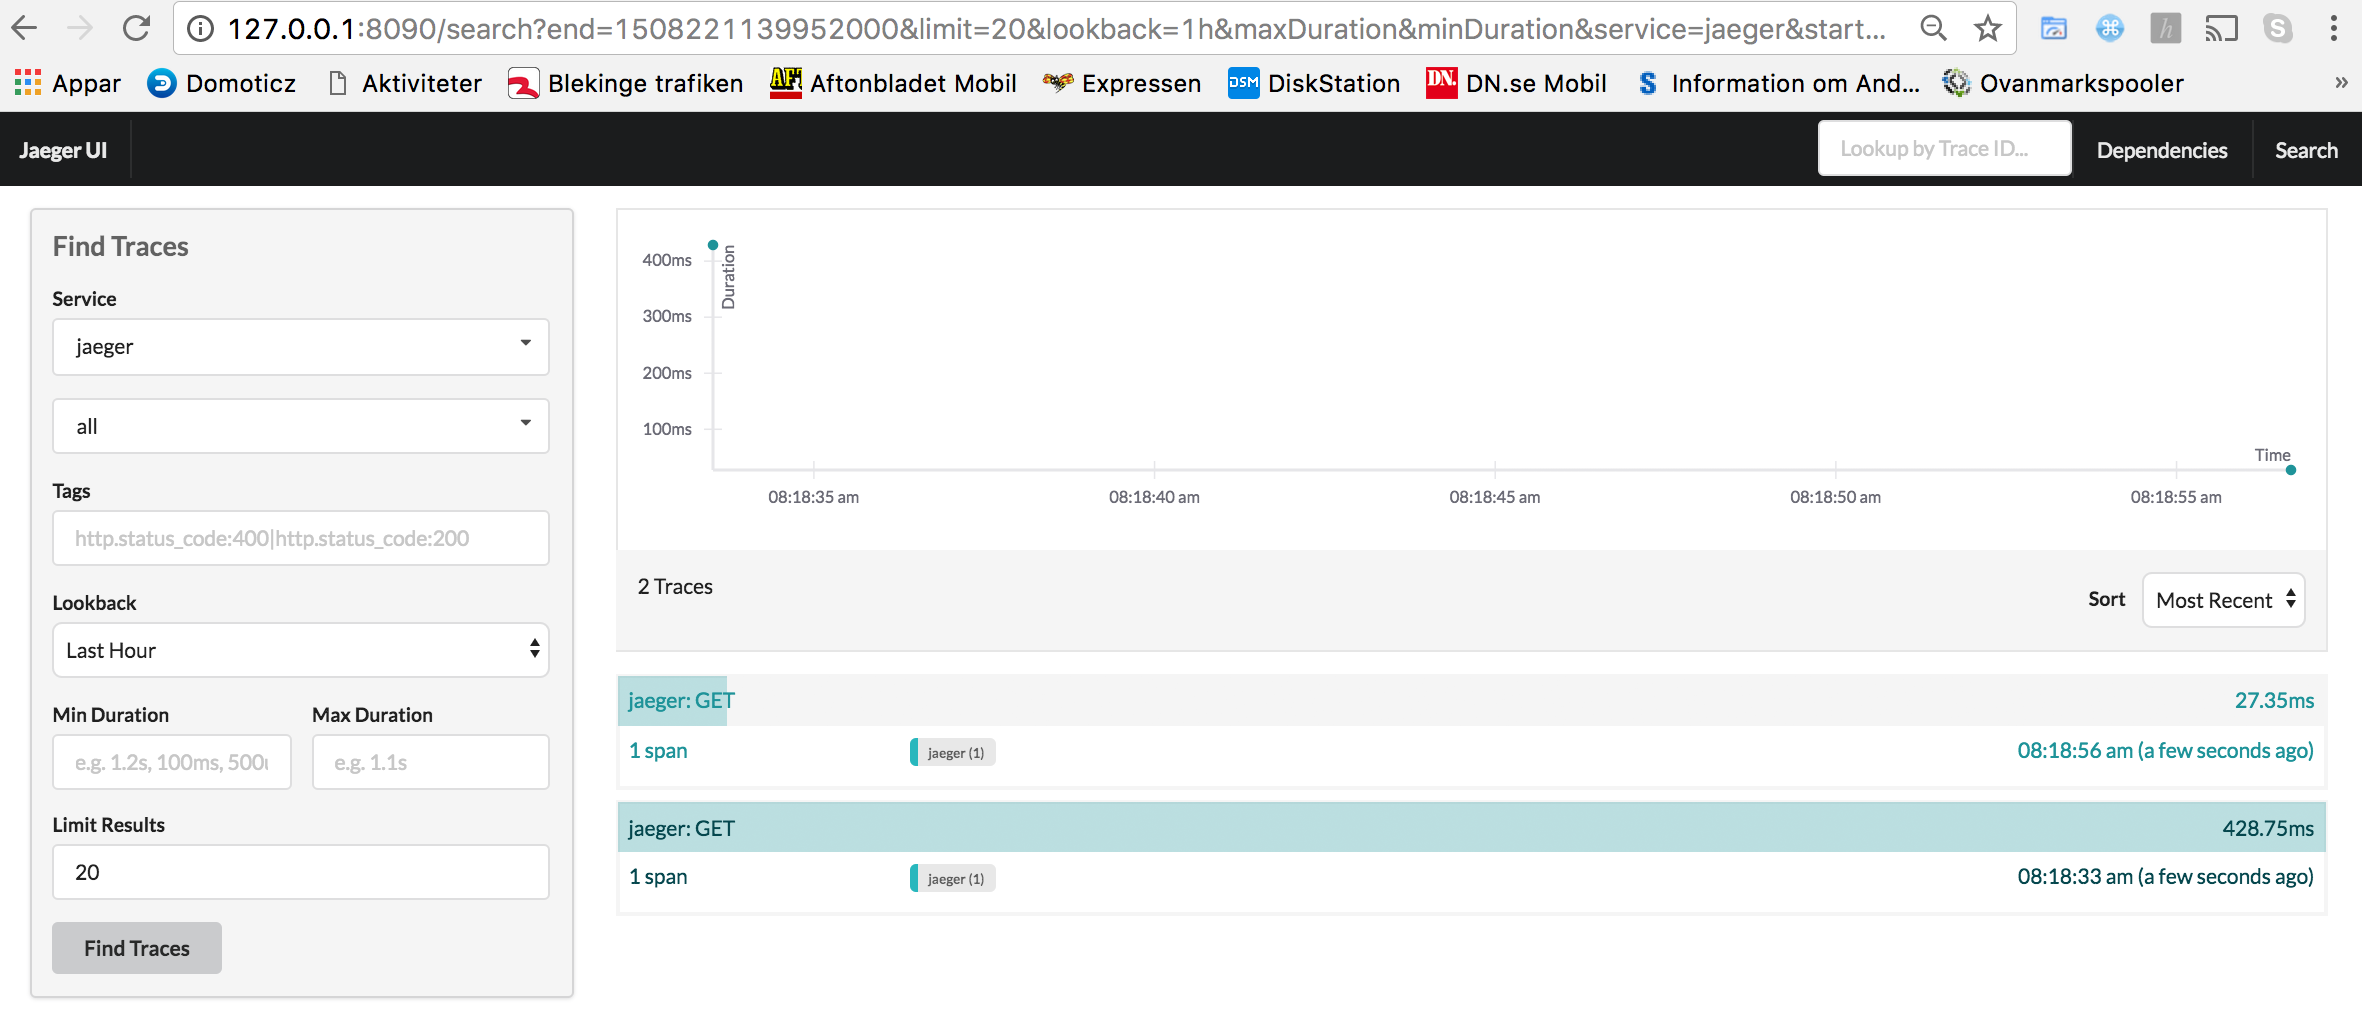Screen dimensions: 2362x1012
Task: Click the Cast screen icon
Action: tap(2221, 28)
